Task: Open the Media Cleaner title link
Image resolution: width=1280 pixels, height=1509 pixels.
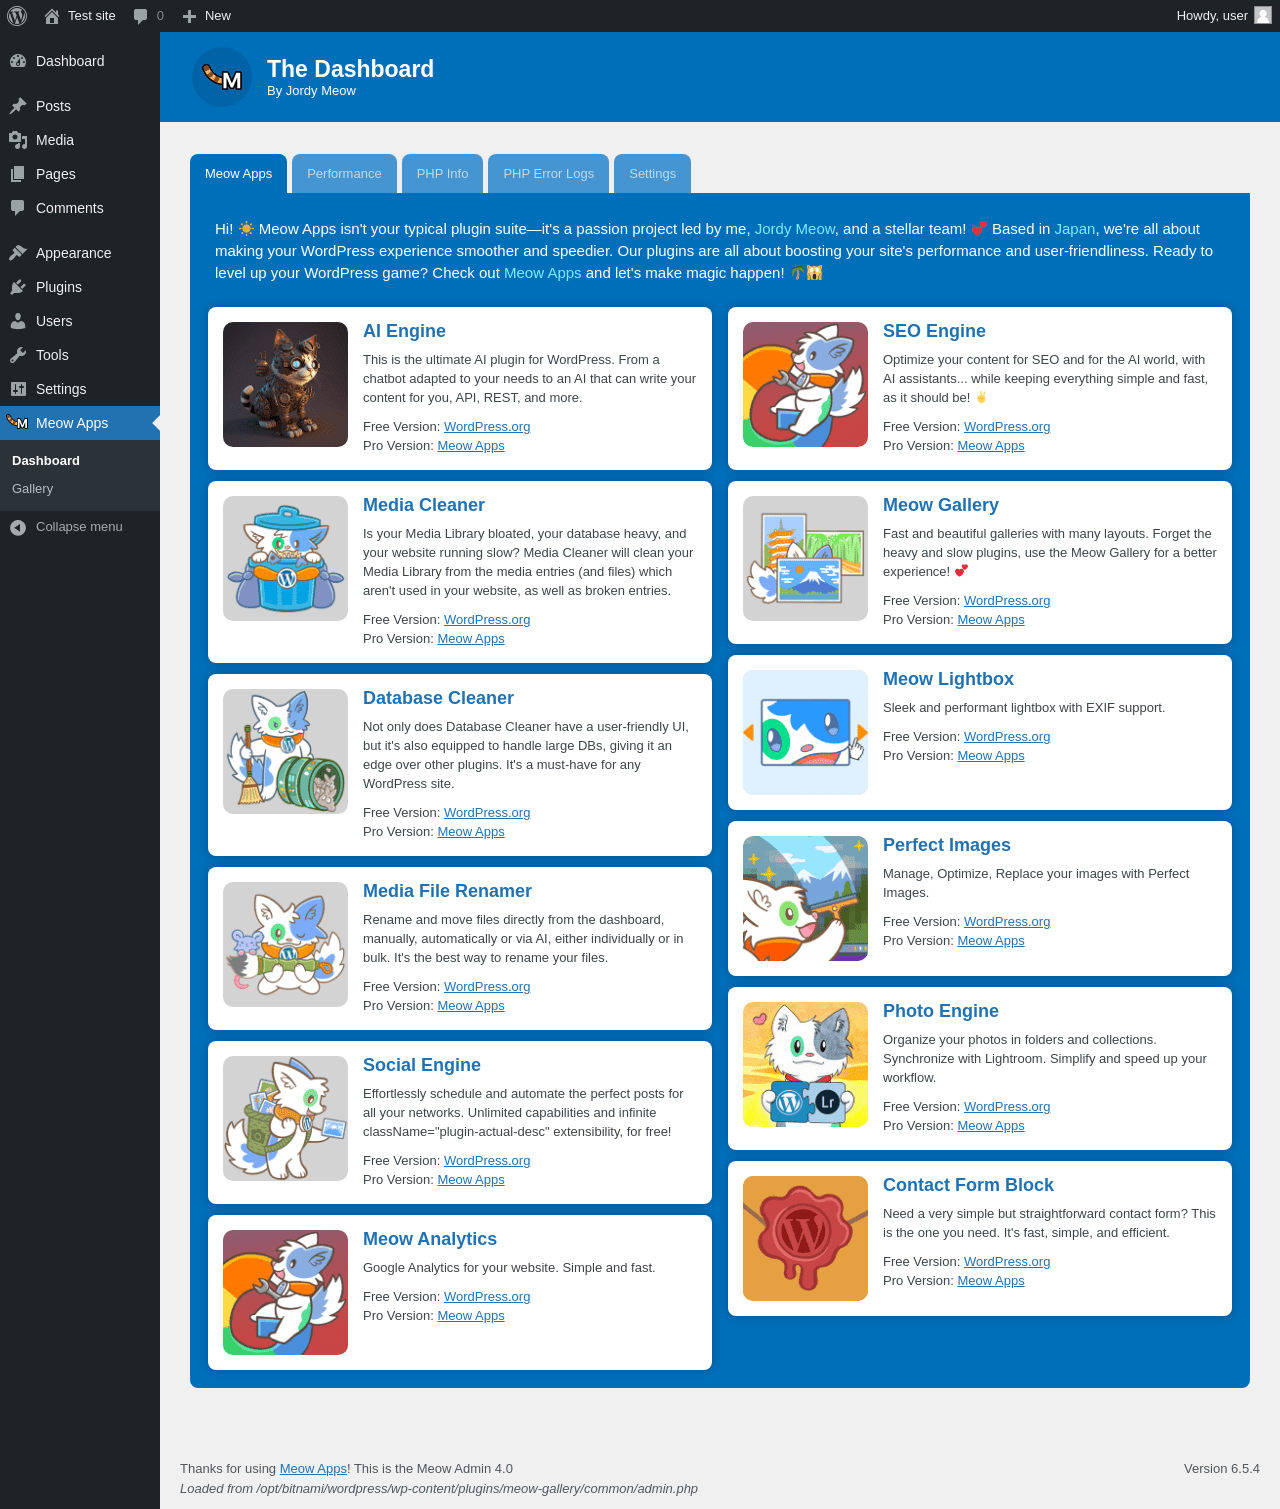Action: [424, 505]
